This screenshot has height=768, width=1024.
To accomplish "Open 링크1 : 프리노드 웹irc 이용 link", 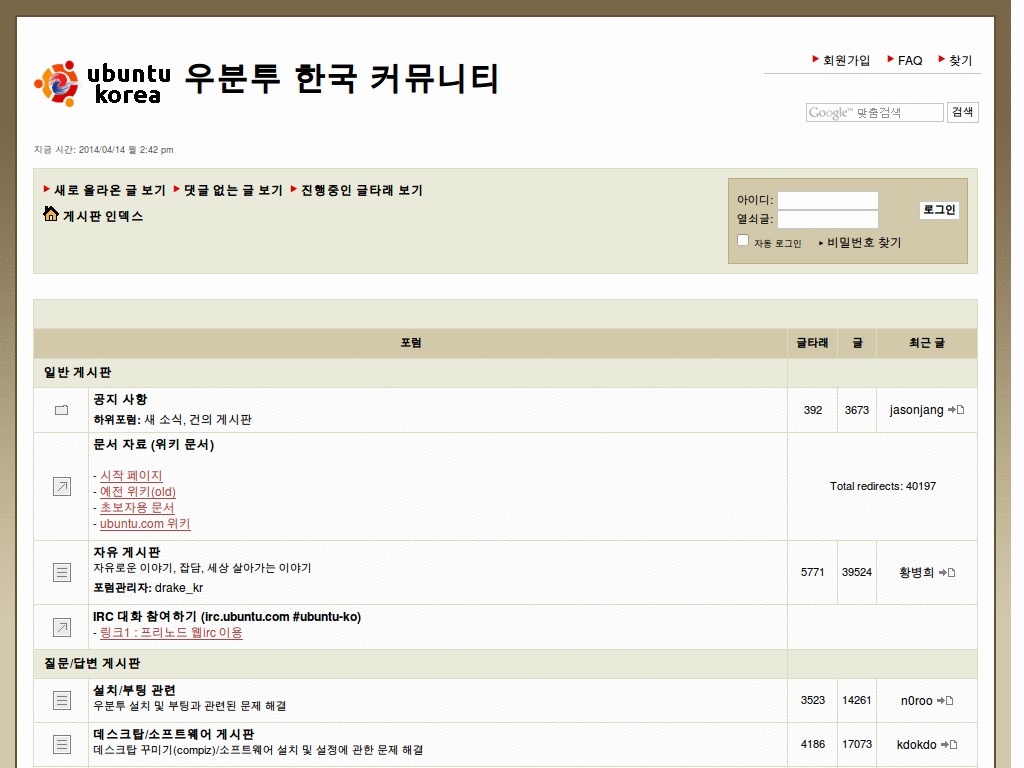I will tap(171, 633).
